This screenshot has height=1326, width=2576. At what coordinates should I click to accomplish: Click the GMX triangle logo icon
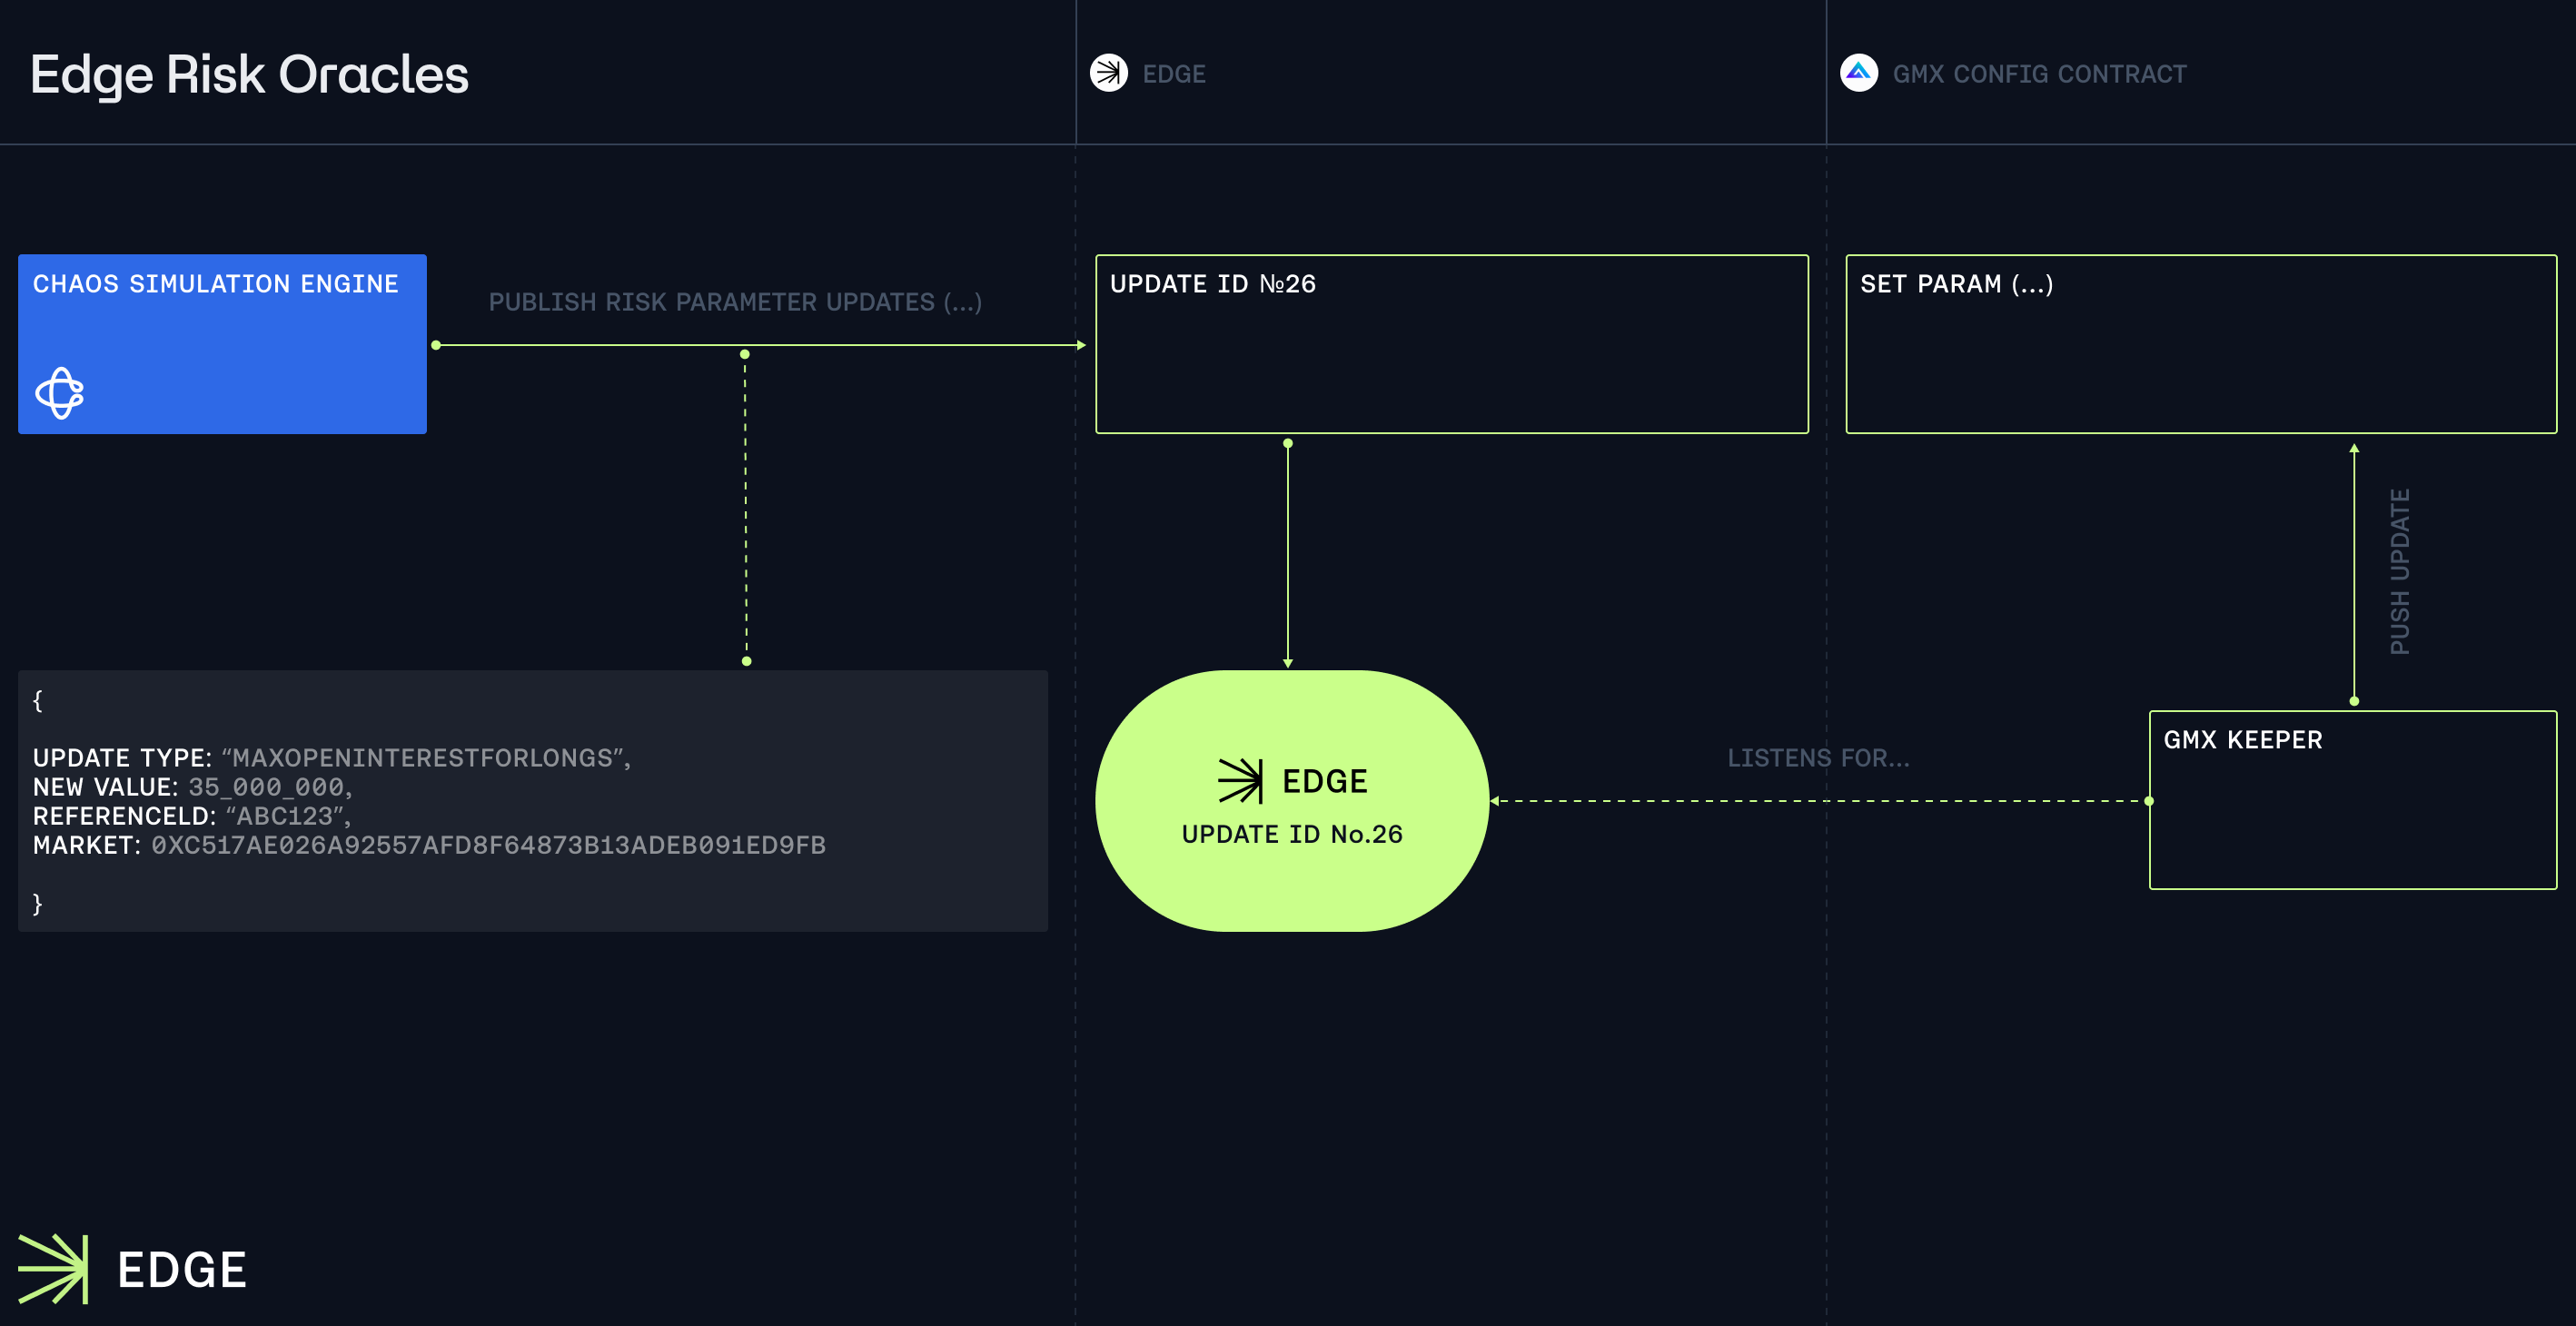coord(1859,73)
